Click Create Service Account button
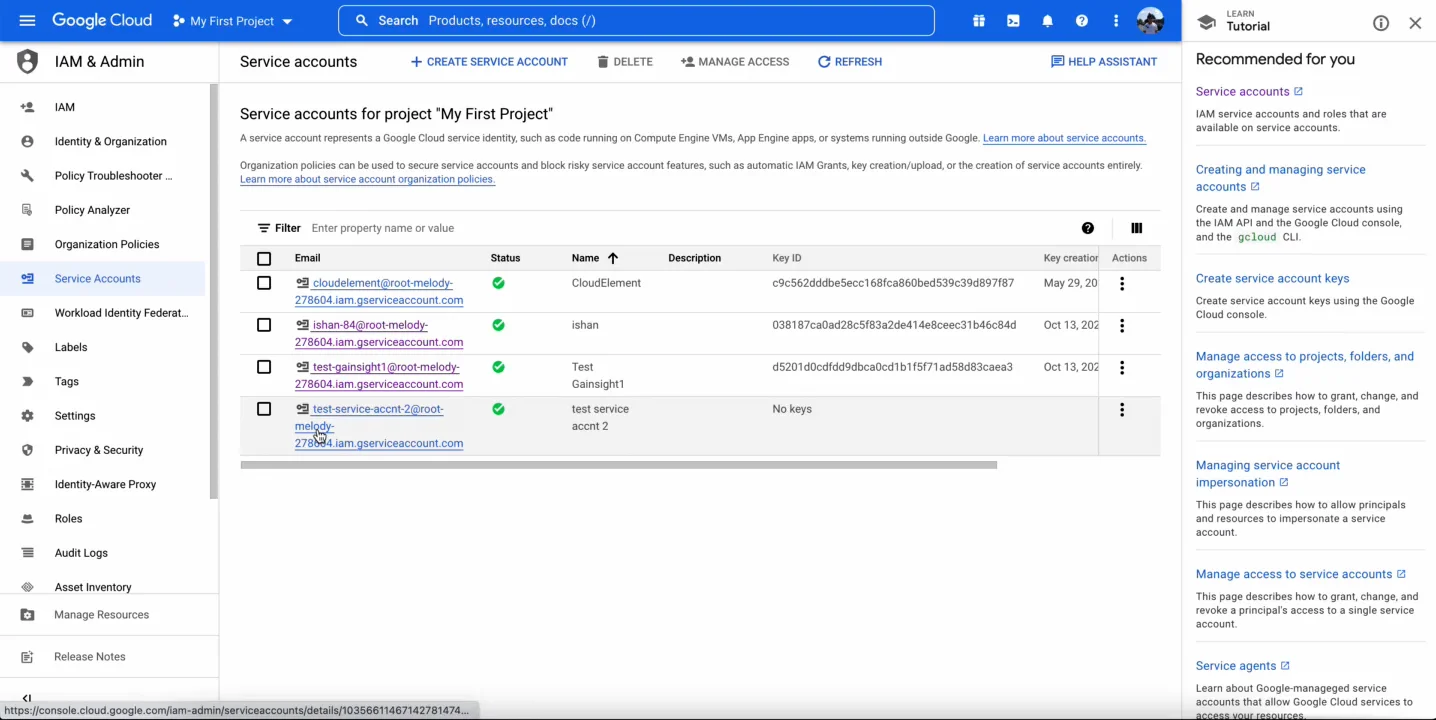This screenshot has width=1436, height=720. point(489,62)
